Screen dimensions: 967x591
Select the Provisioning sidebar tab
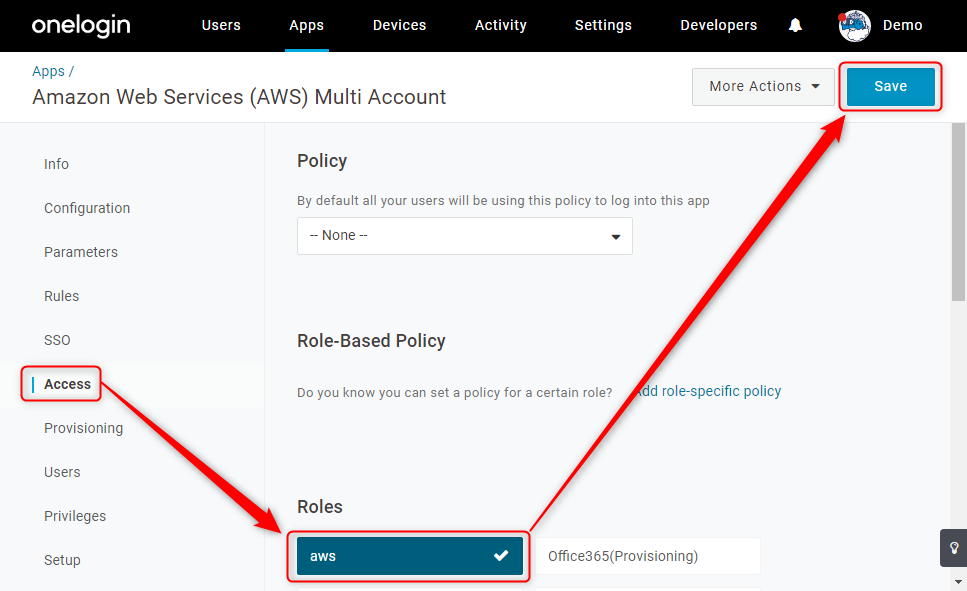coord(83,428)
